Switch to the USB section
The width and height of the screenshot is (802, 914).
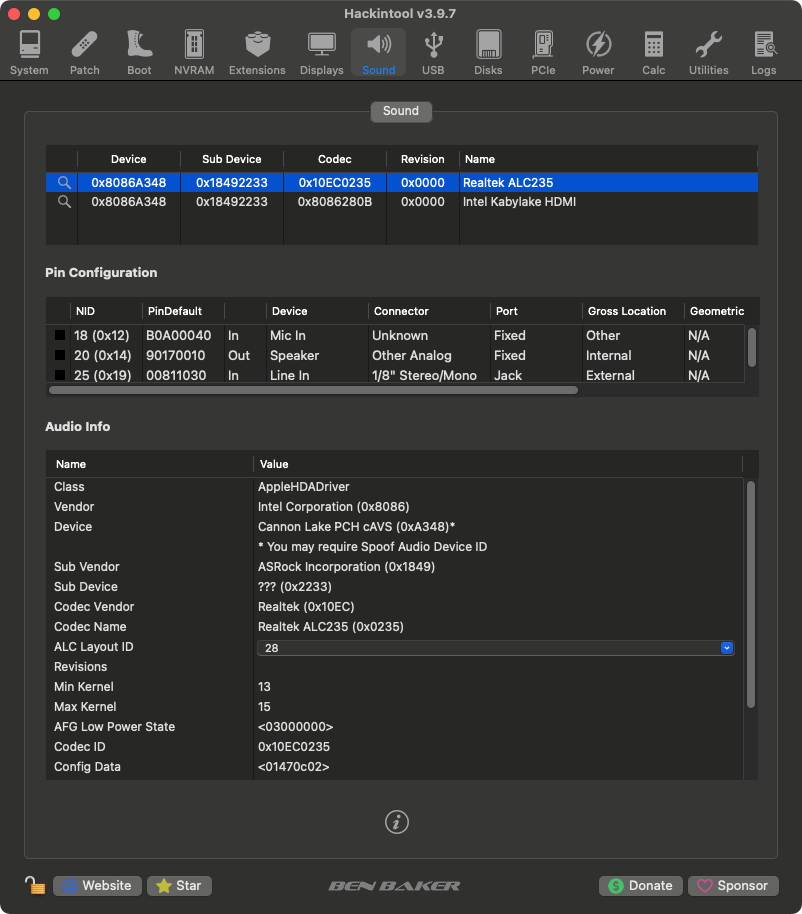click(x=433, y=53)
